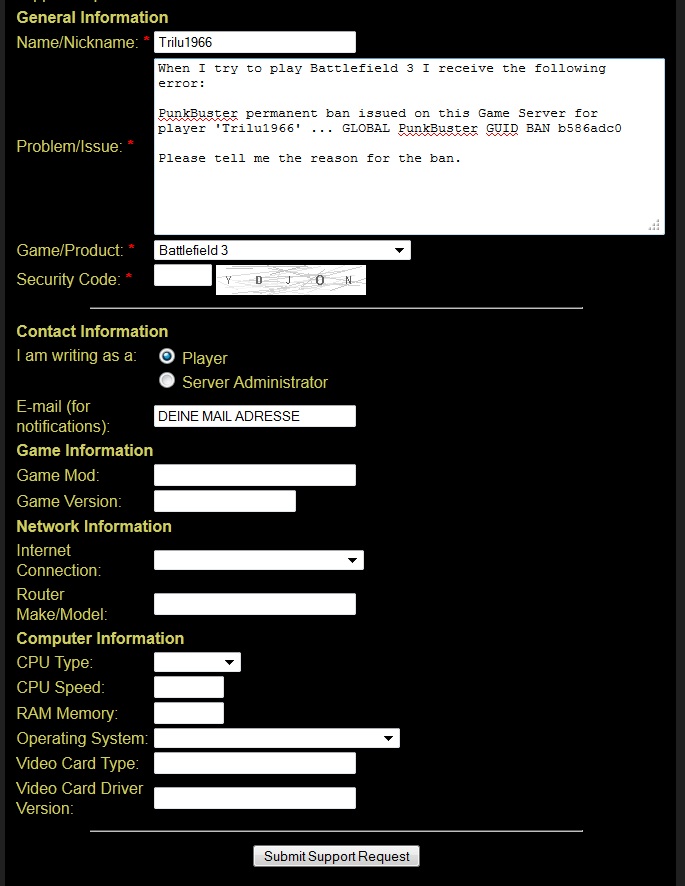Focus the Game Mod text field
This screenshot has height=886, width=685.
(x=255, y=475)
